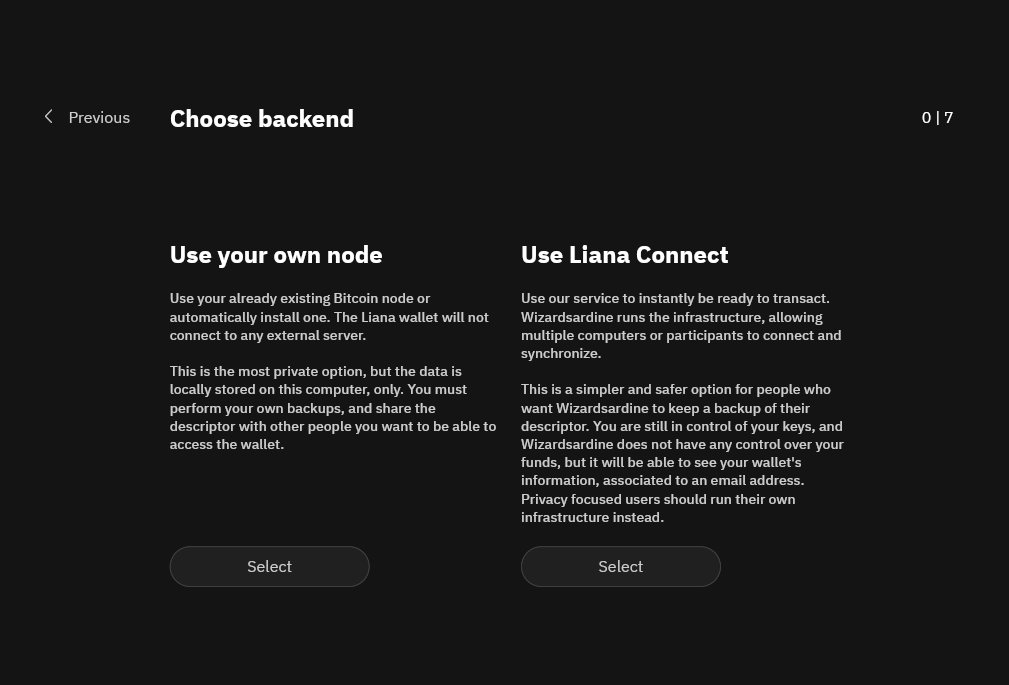The image size is (1009, 685).
Task: Select the 'Use your own node' backend
Action: (x=269, y=567)
